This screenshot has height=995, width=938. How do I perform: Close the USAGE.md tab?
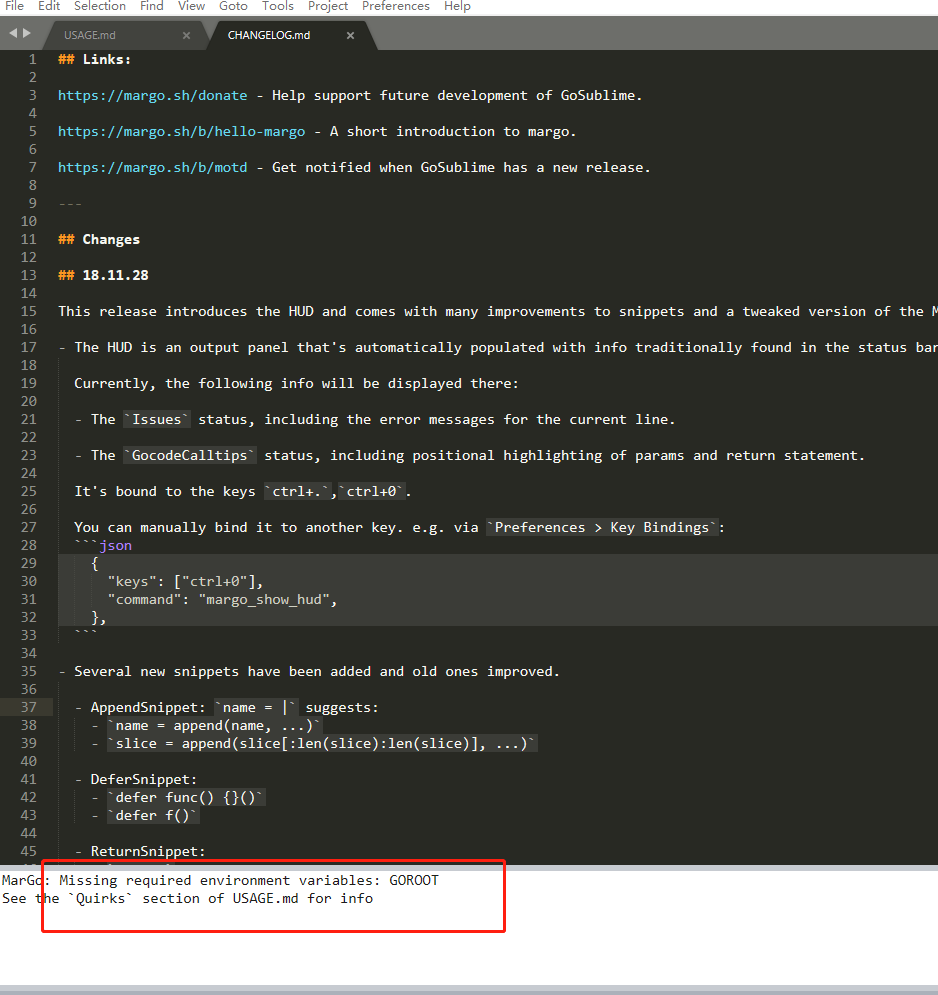[186, 36]
